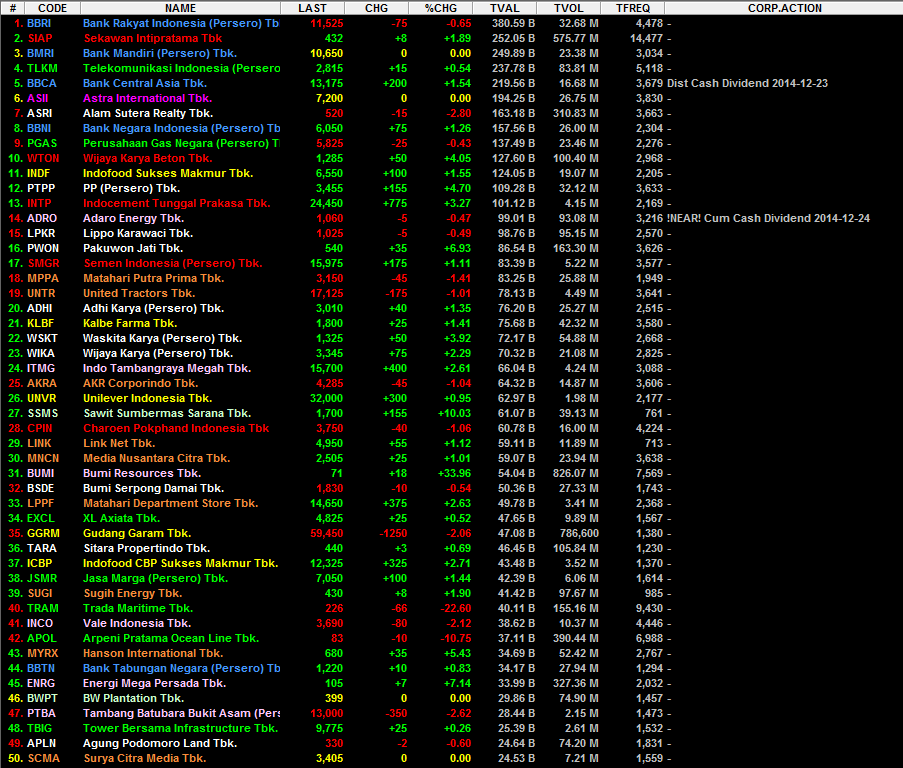Image resolution: width=903 pixels, height=768 pixels.
Task: Click Sitara Propertindo Tbk. name
Action: [147, 548]
